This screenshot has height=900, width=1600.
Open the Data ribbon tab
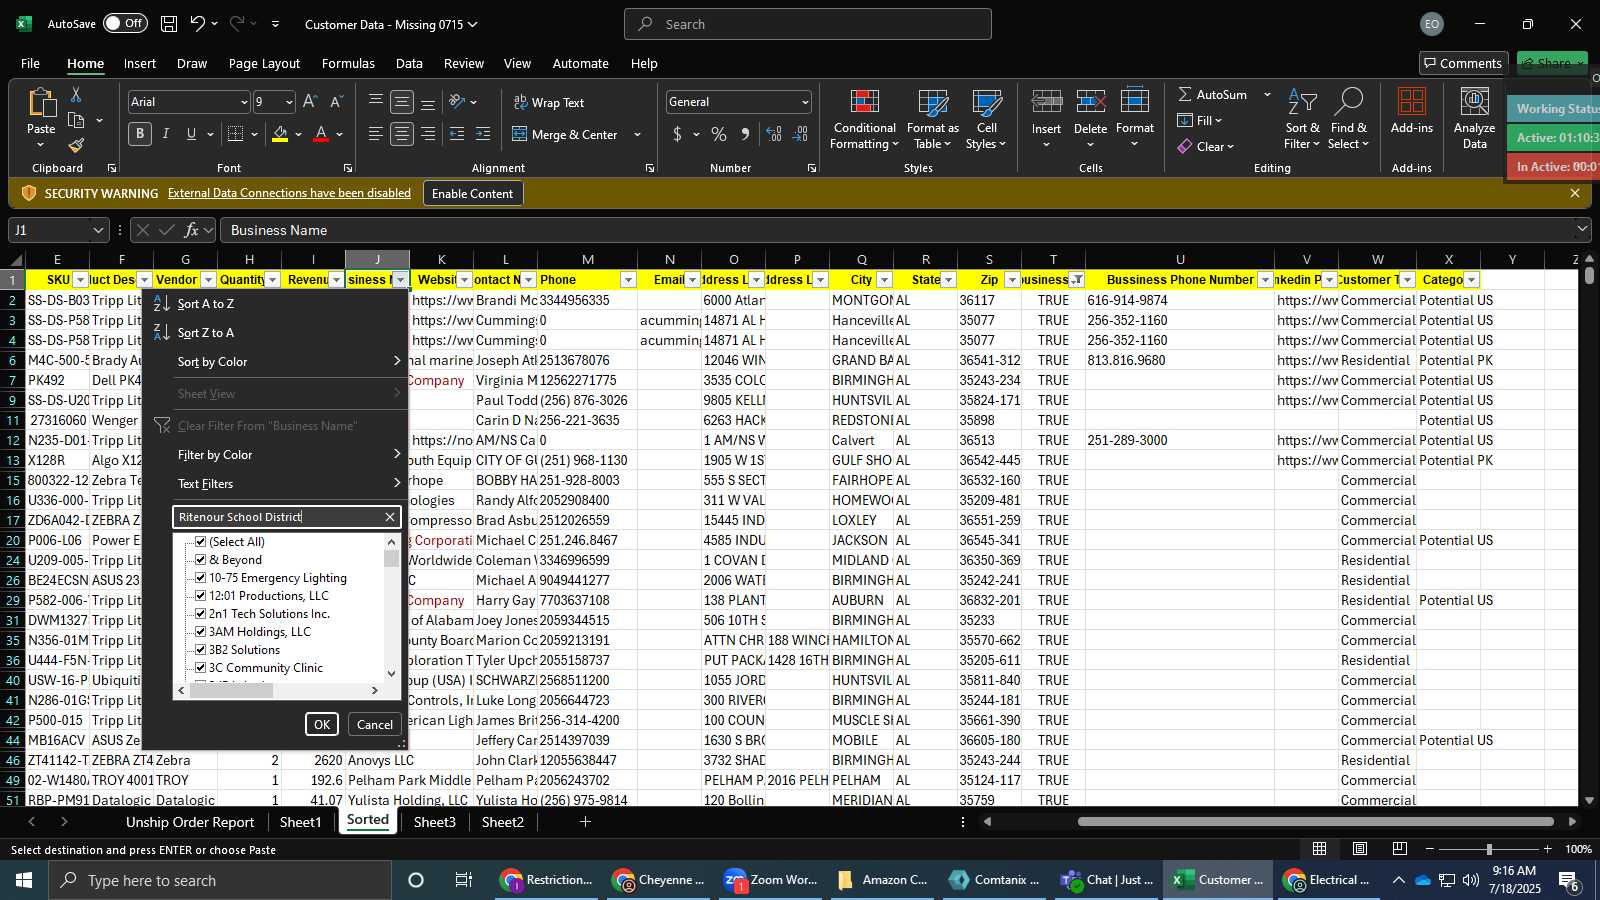[409, 63]
